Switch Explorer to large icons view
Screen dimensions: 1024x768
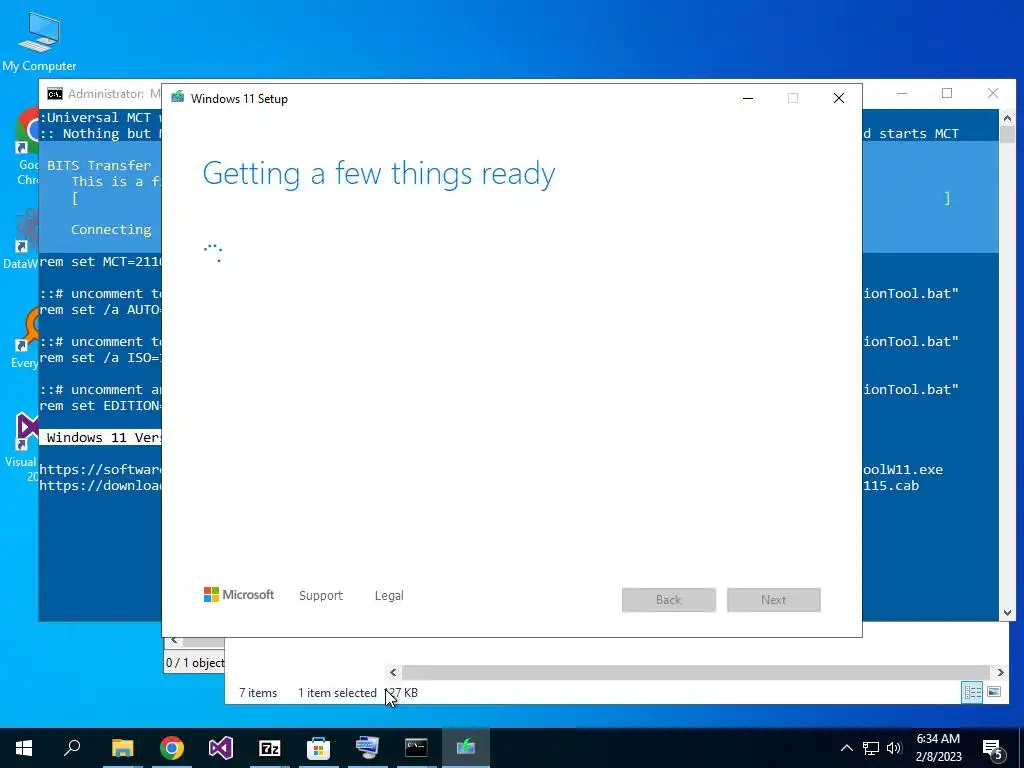click(994, 692)
